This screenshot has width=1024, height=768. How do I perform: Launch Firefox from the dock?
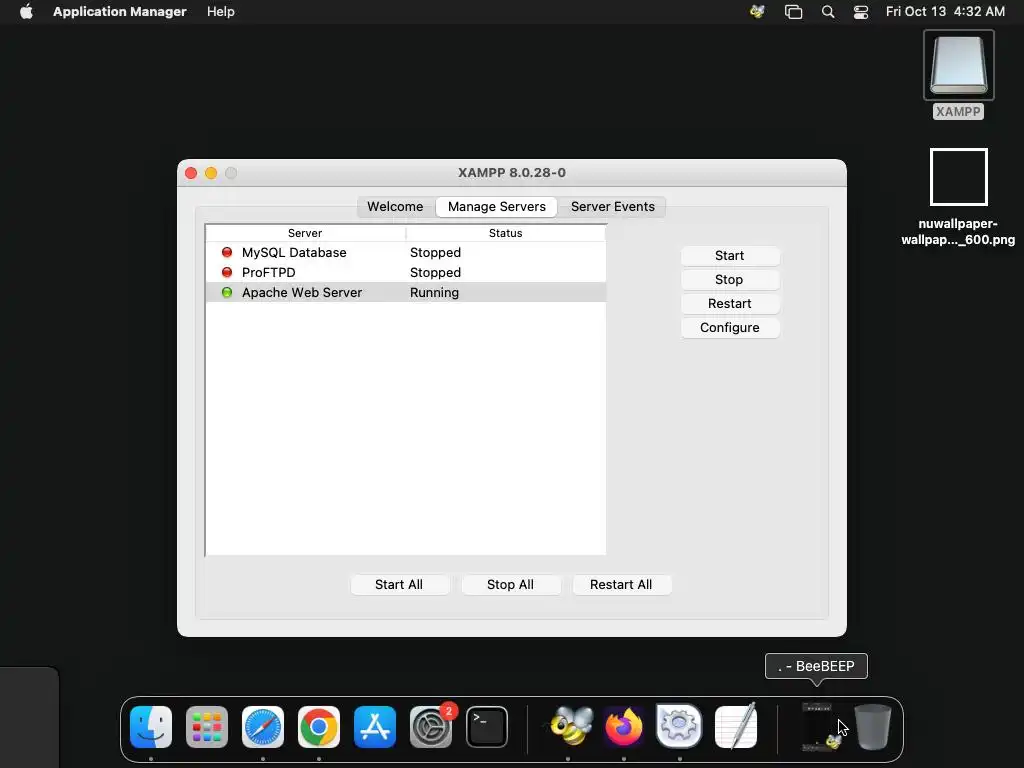pos(624,727)
